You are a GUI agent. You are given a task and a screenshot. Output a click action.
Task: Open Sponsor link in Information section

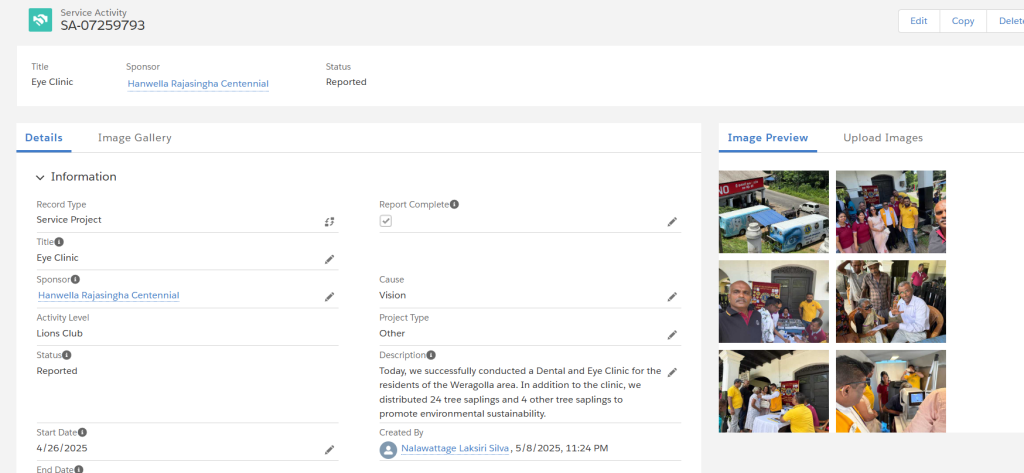coord(108,295)
